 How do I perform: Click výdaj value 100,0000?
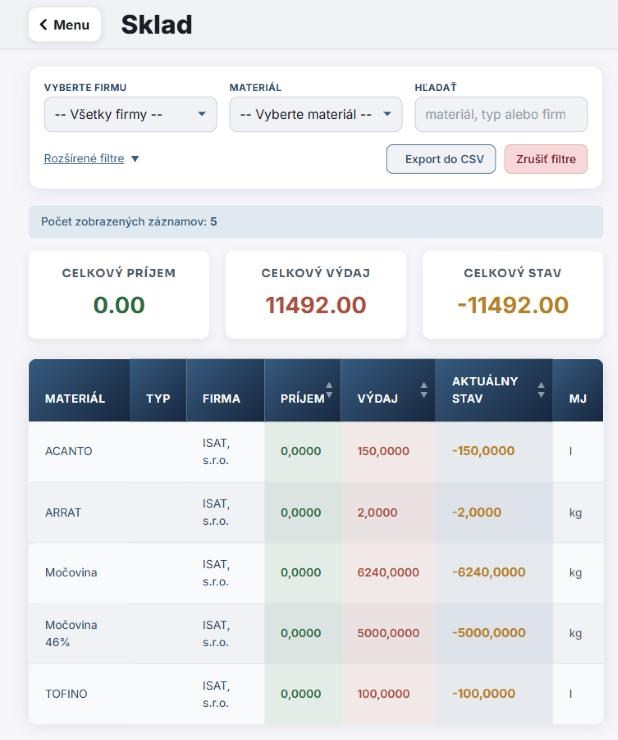click(x=383, y=694)
